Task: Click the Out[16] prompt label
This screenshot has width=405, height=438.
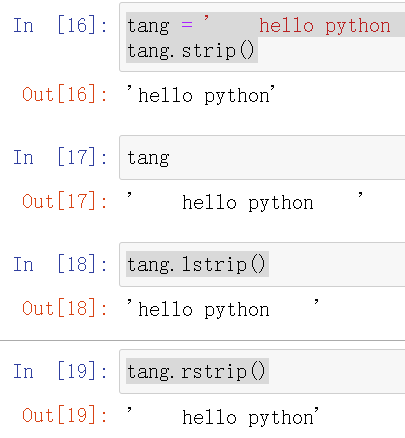Action: point(65,94)
